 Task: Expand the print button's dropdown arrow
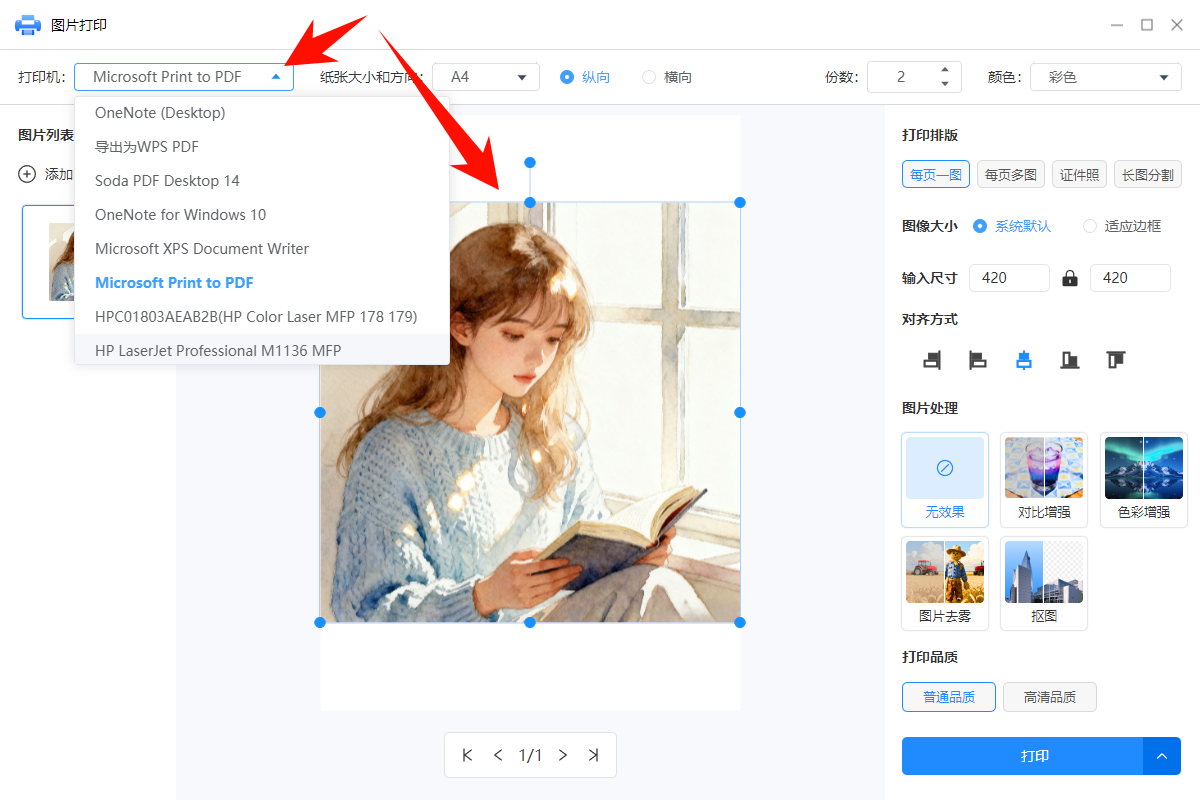click(1162, 756)
